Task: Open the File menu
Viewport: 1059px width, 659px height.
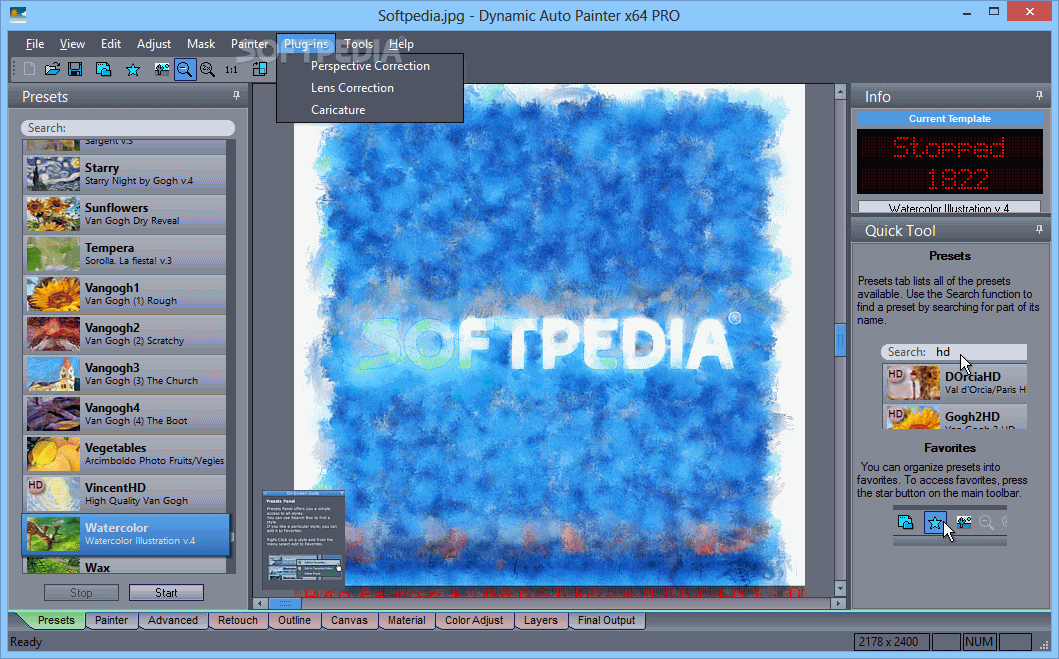Action: point(35,44)
